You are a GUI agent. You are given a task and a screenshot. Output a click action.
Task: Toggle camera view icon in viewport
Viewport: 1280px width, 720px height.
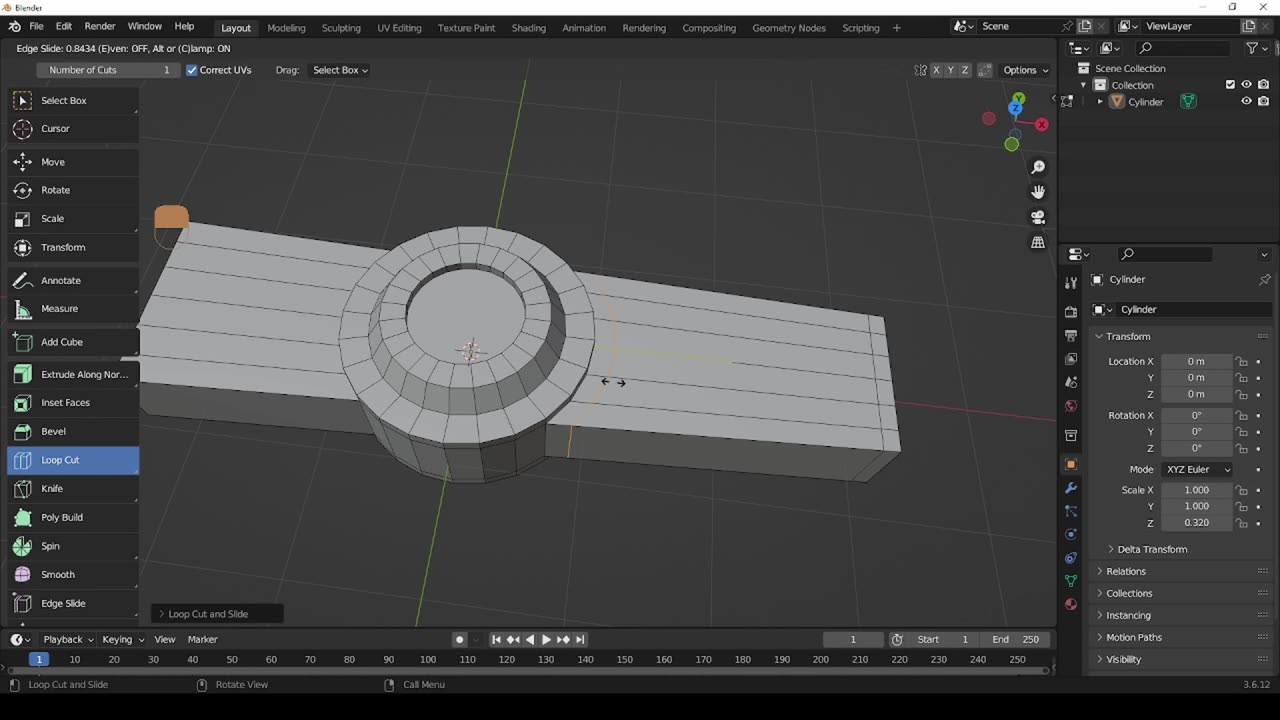click(x=1038, y=217)
